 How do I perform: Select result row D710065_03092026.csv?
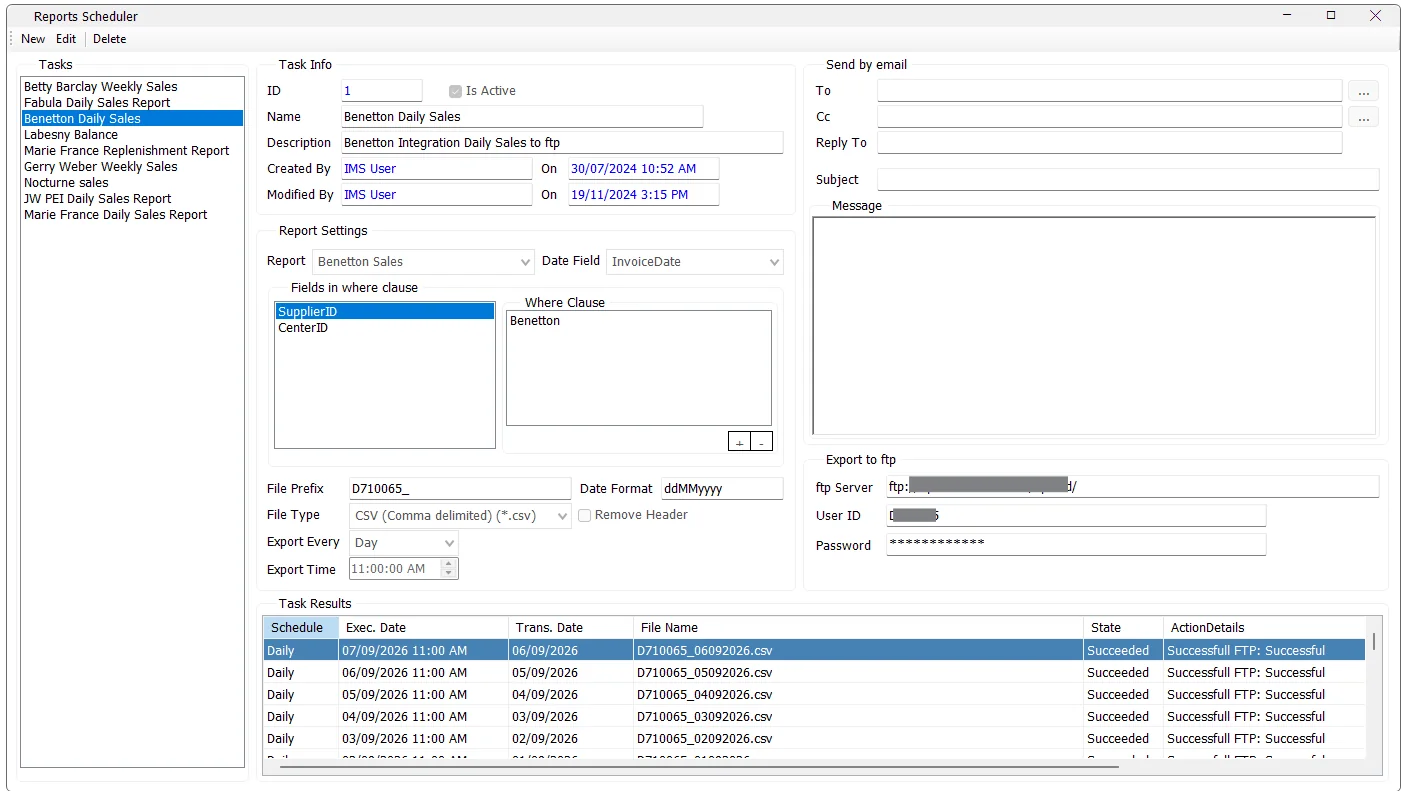(814, 717)
